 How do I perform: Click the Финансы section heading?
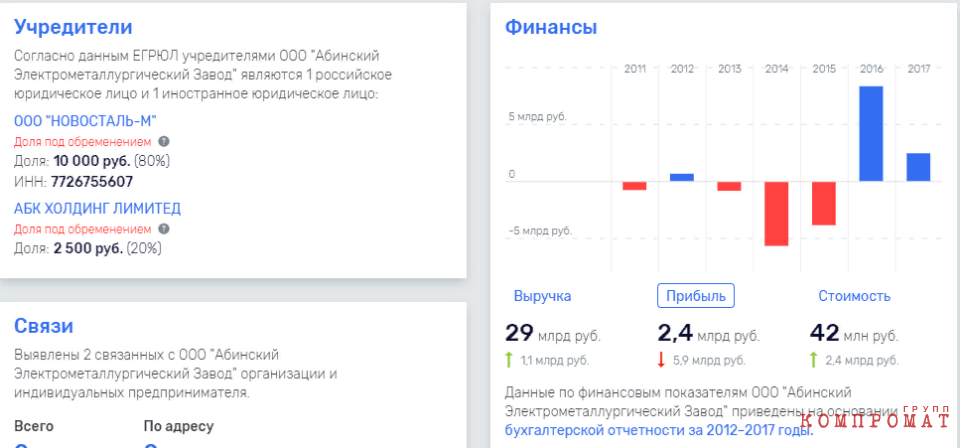pyautogui.click(x=551, y=27)
